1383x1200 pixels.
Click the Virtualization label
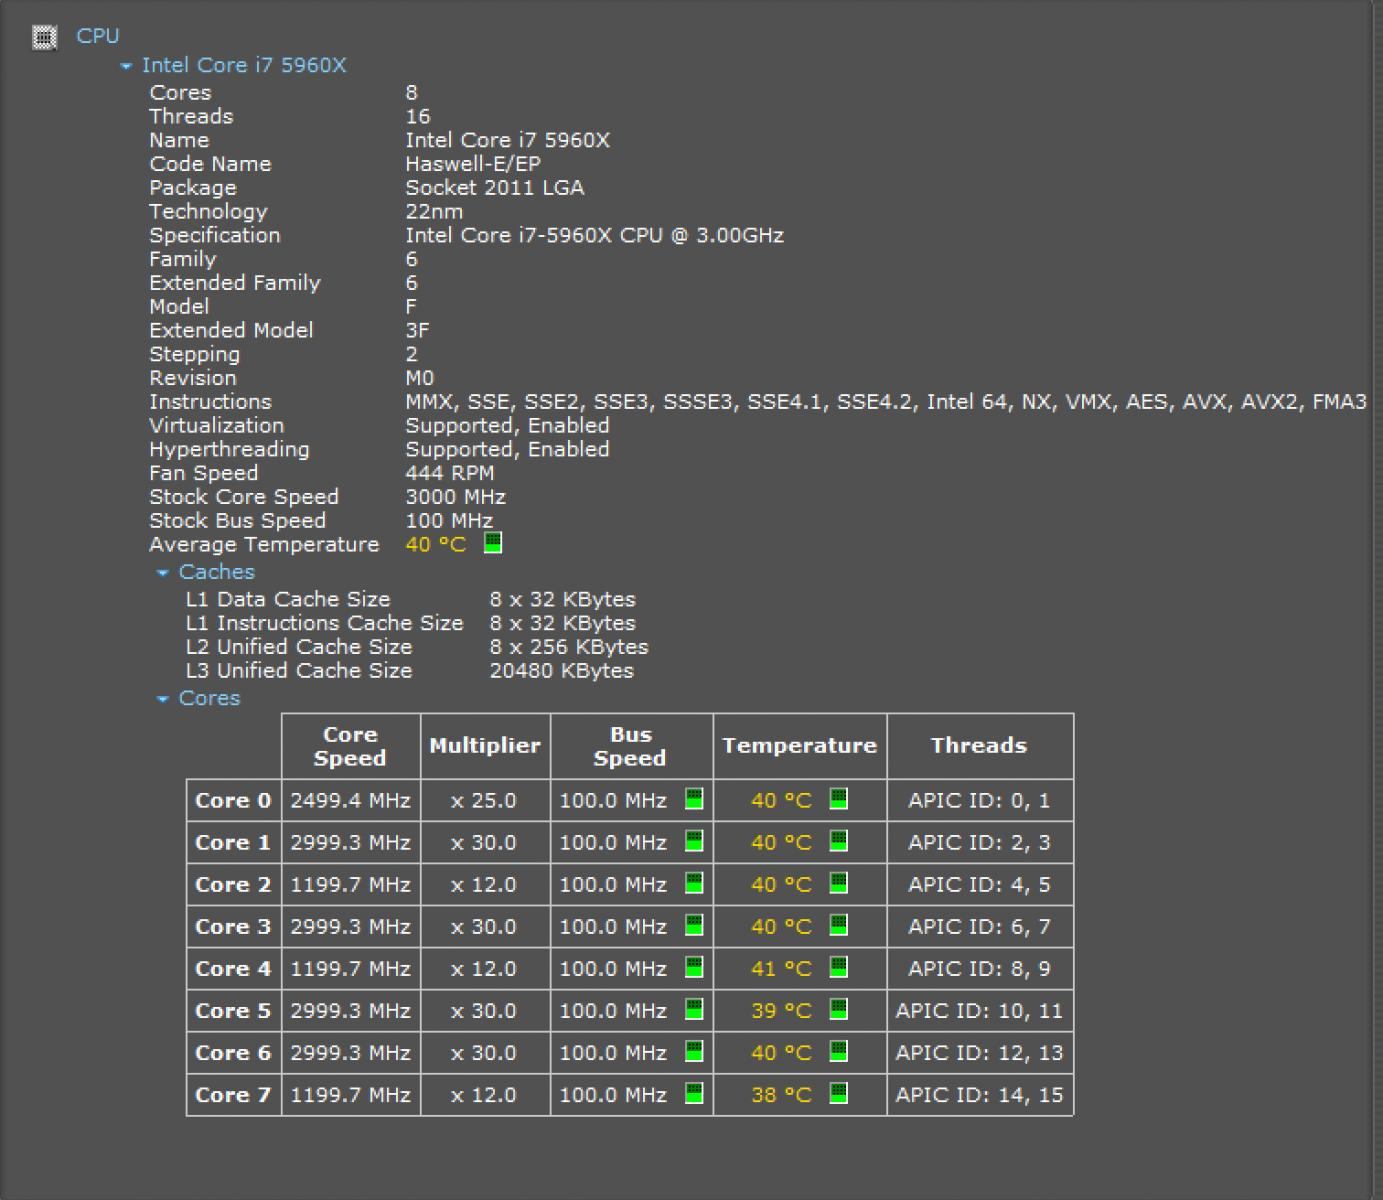tap(216, 426)
